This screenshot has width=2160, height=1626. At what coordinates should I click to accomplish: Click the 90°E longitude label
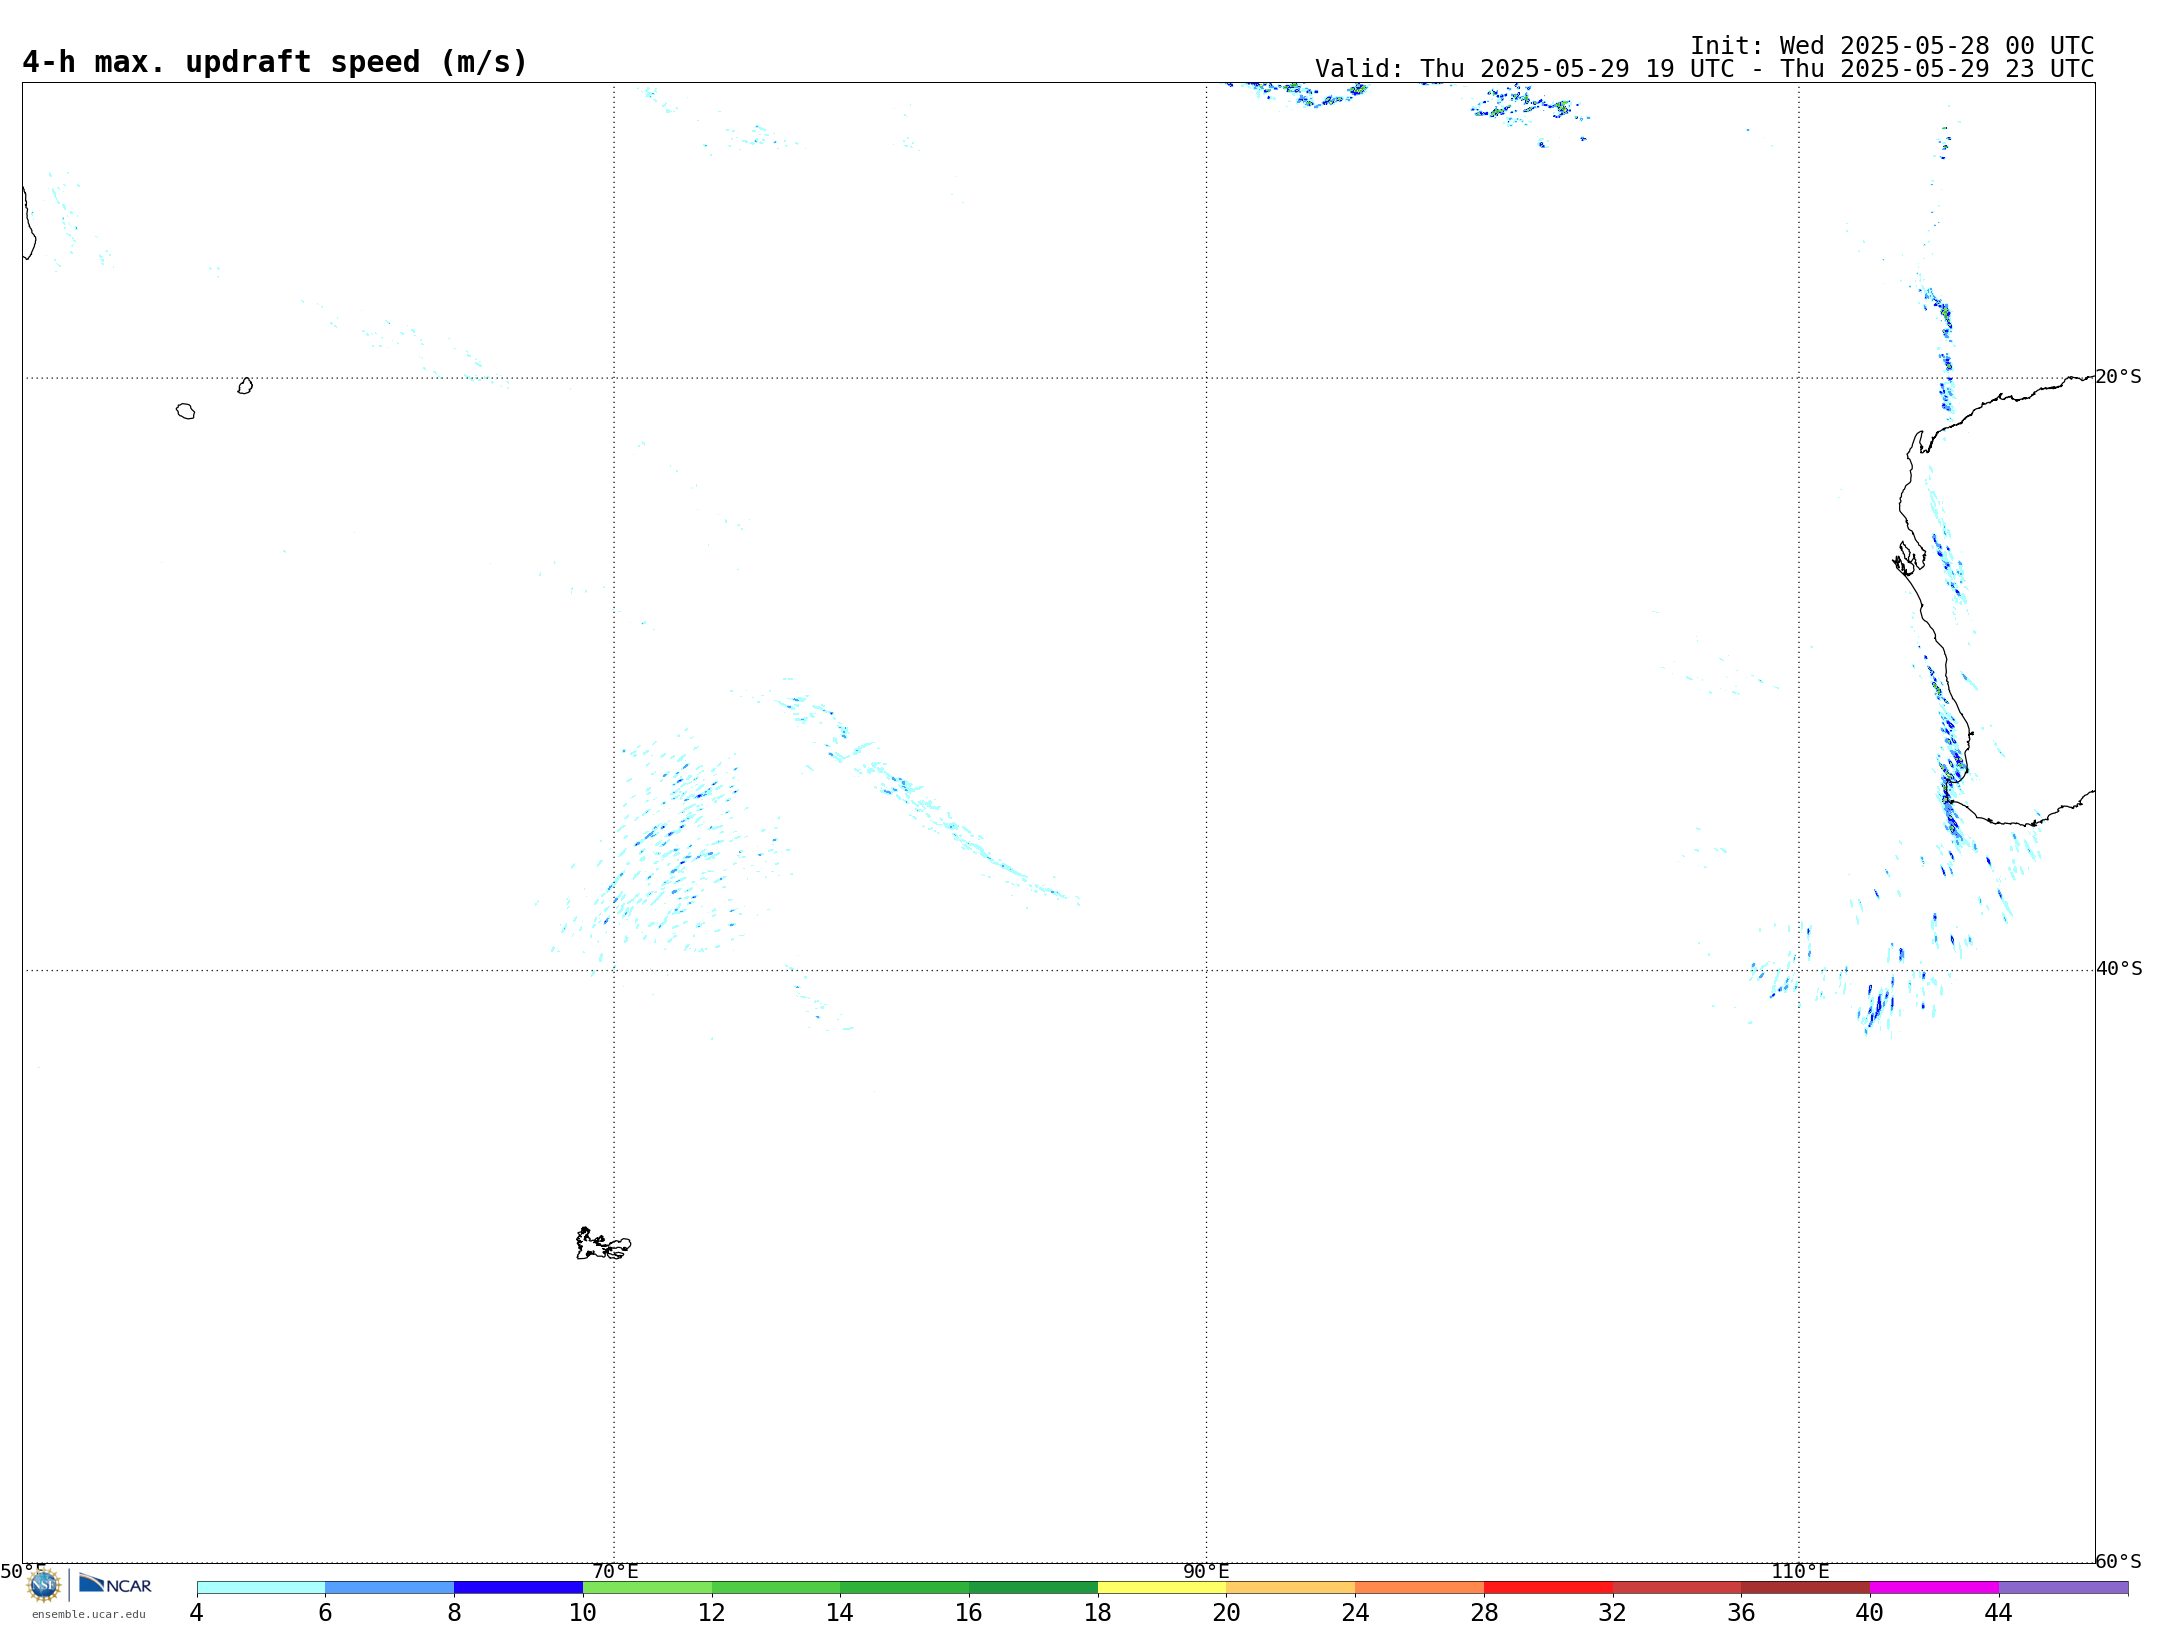[1206, 1571]
